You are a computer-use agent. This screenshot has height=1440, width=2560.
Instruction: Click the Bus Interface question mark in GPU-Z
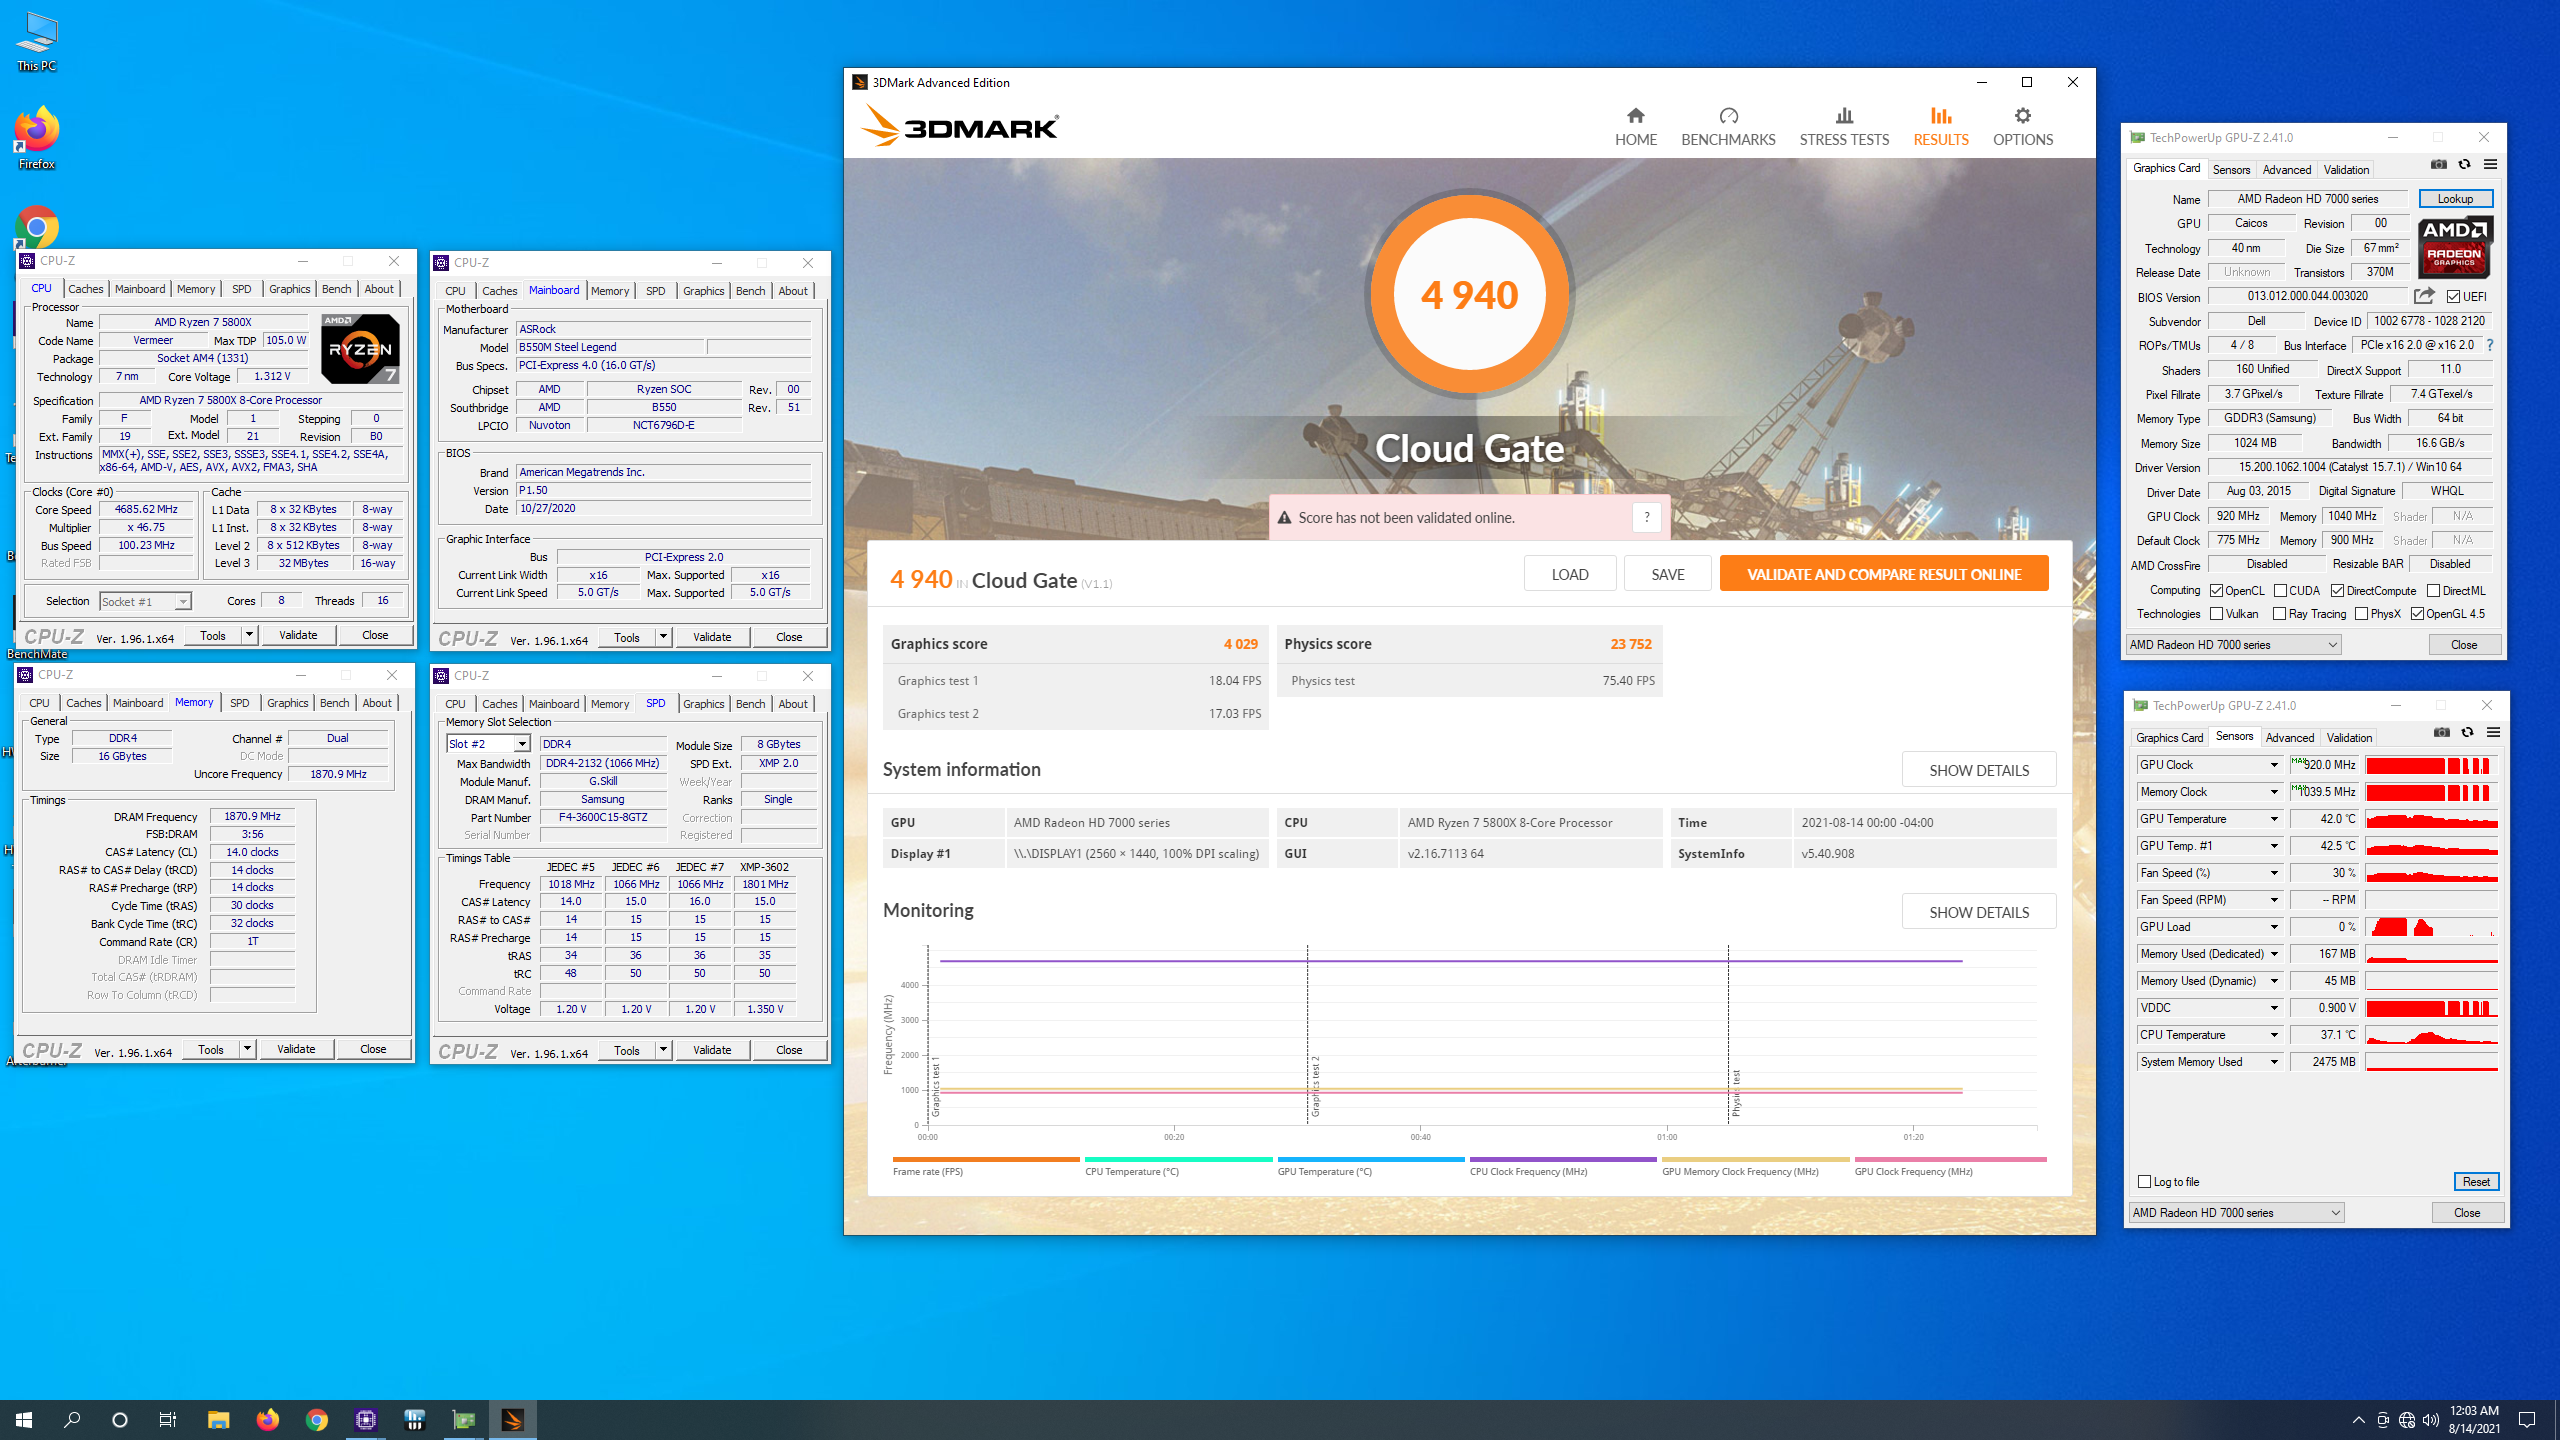click(x=2489, y=345)
